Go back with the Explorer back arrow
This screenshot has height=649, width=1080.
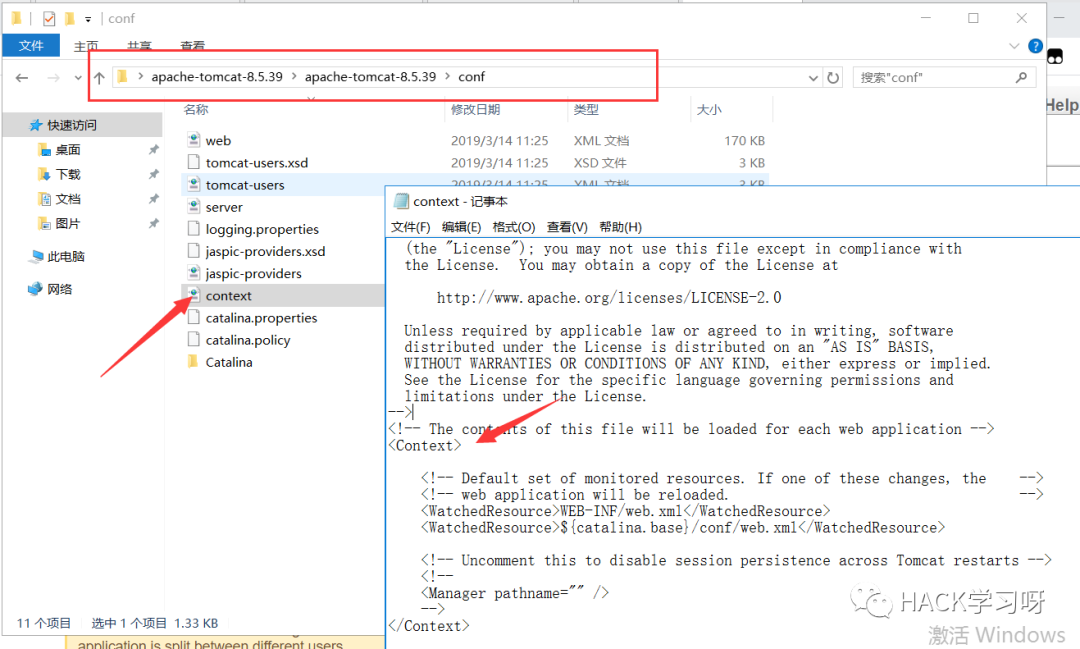click(22, 78)
